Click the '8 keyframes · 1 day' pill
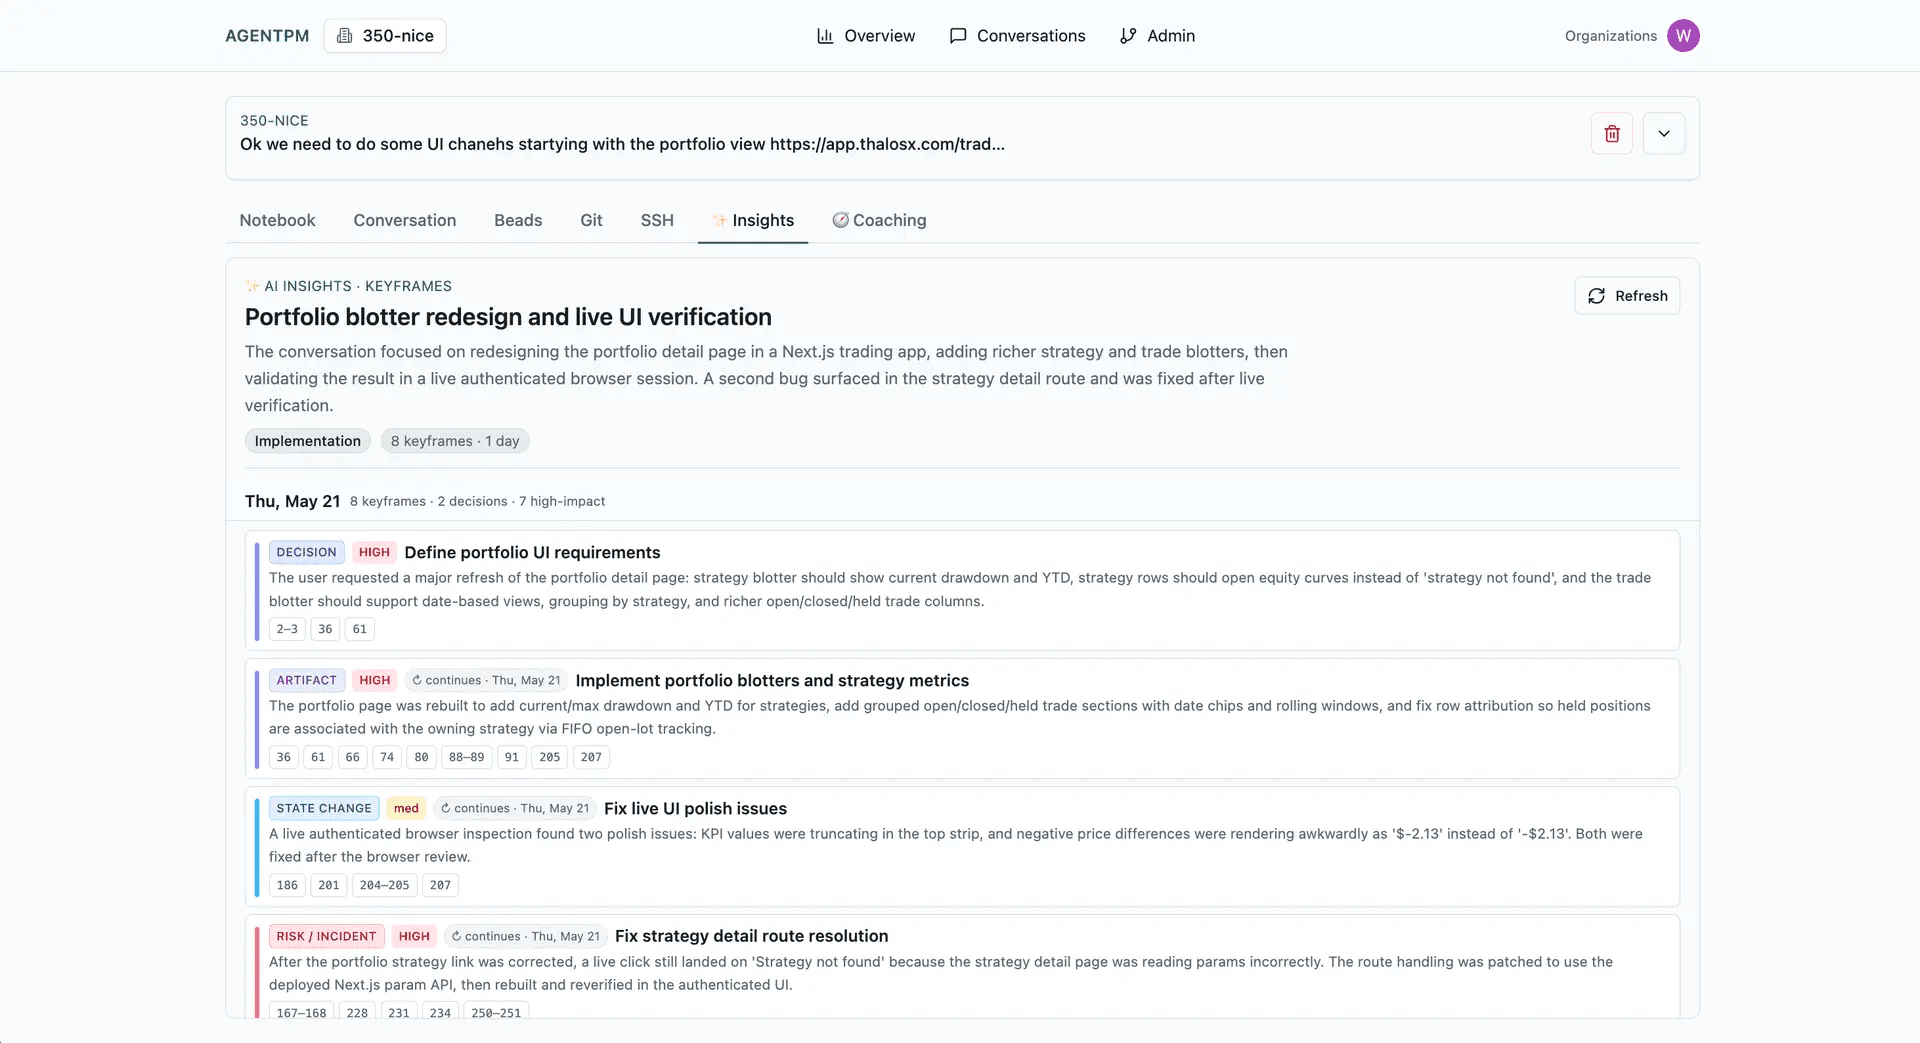 coord(455,441)
